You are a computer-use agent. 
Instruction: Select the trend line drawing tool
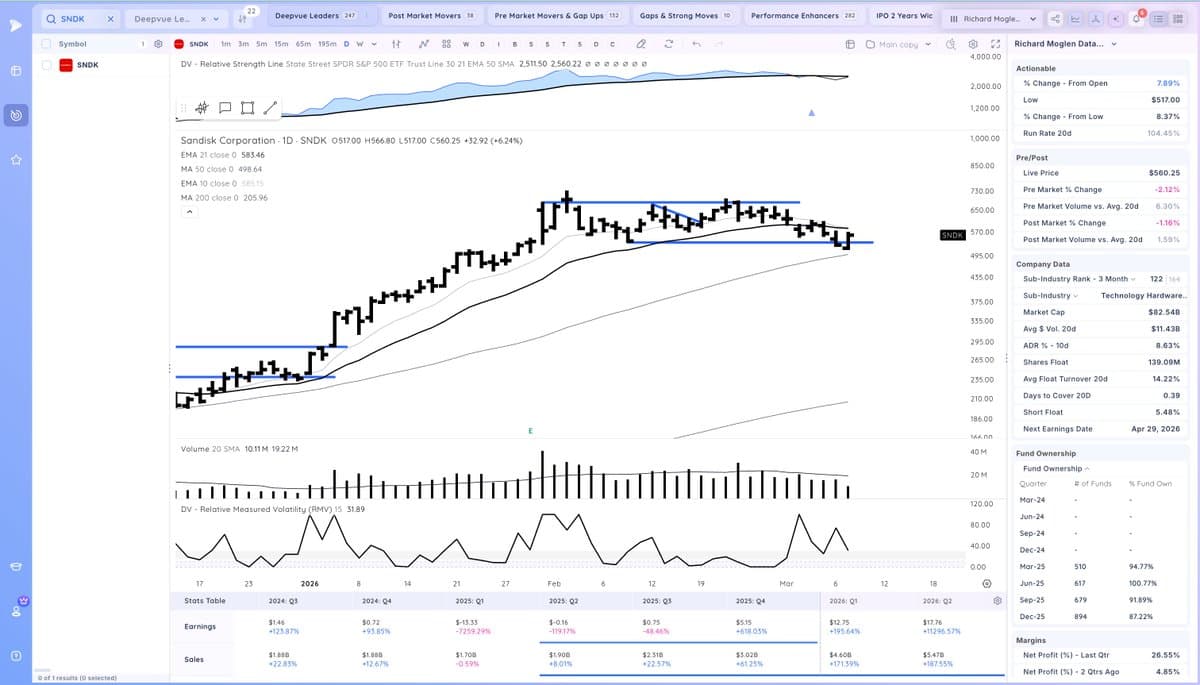(x=272, y=106)
